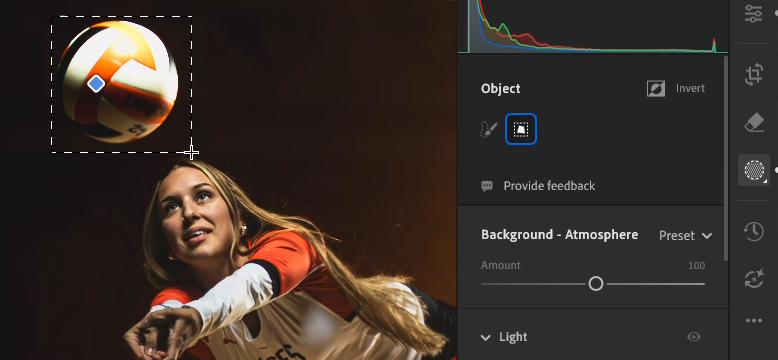Open the Masking tool panel
This screenshot has width=778, height=360.
[x=754, y=170]
